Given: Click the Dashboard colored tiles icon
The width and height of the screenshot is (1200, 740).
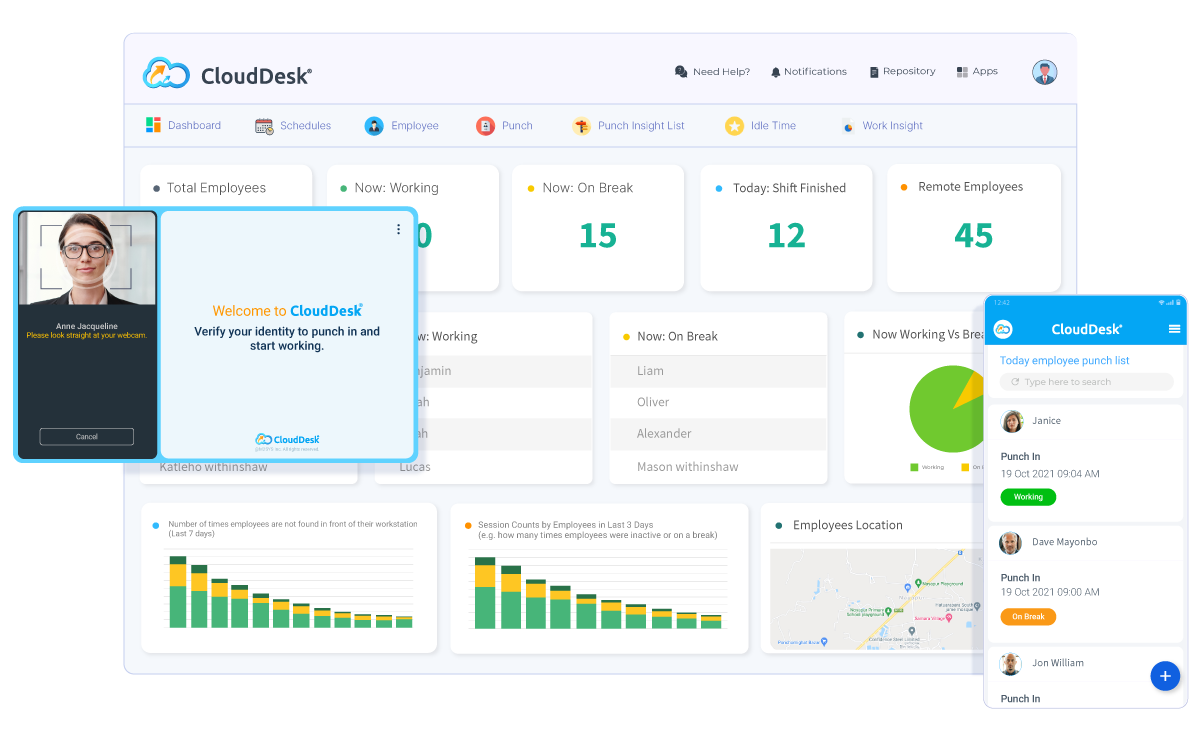Looking at the screenshot, I should pos(153,125).
